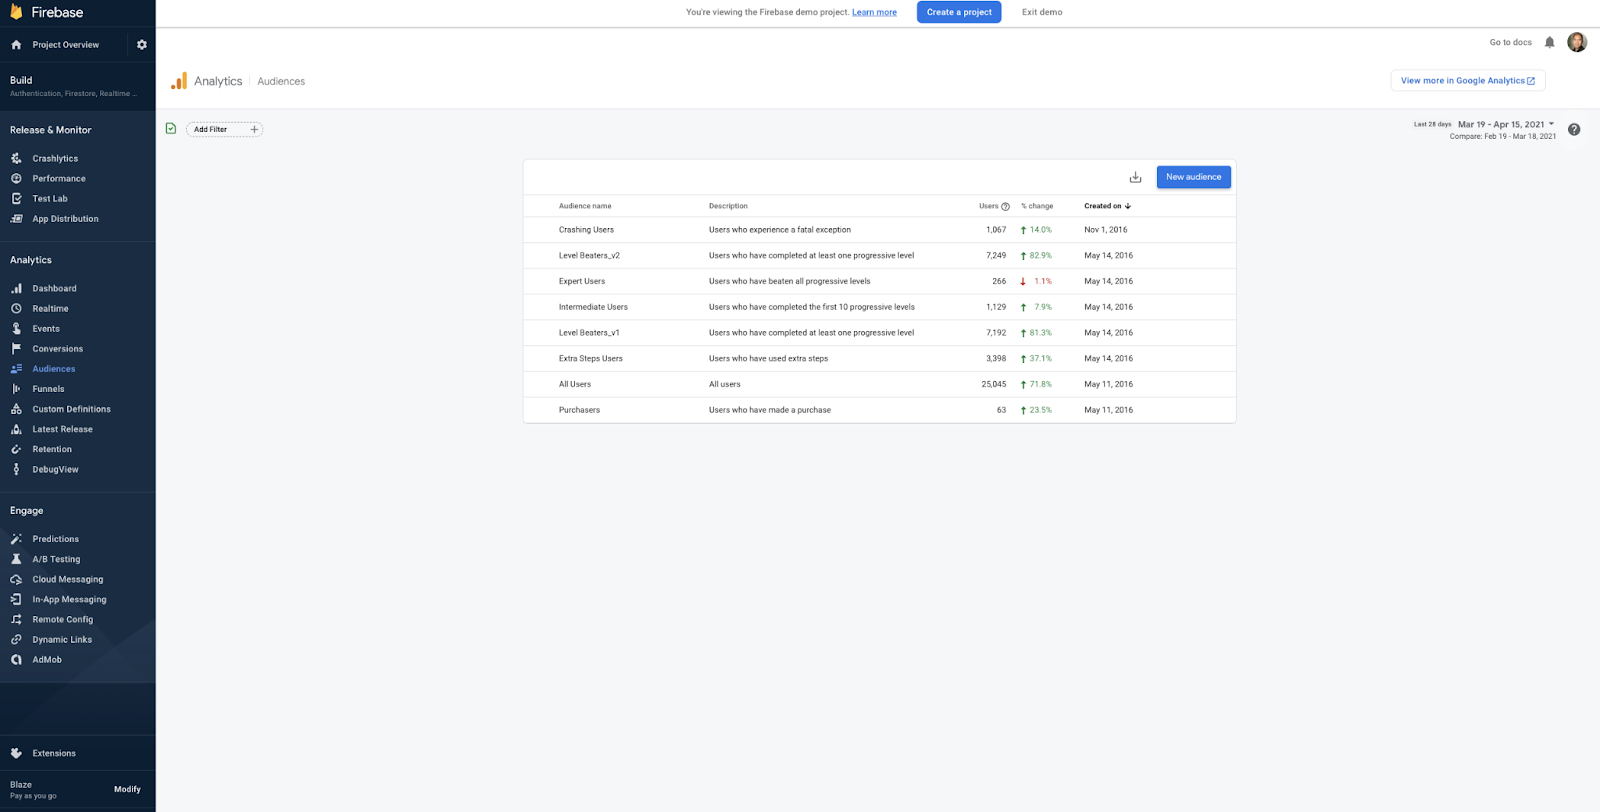Open the Purchasers audience row

[580, 410]
